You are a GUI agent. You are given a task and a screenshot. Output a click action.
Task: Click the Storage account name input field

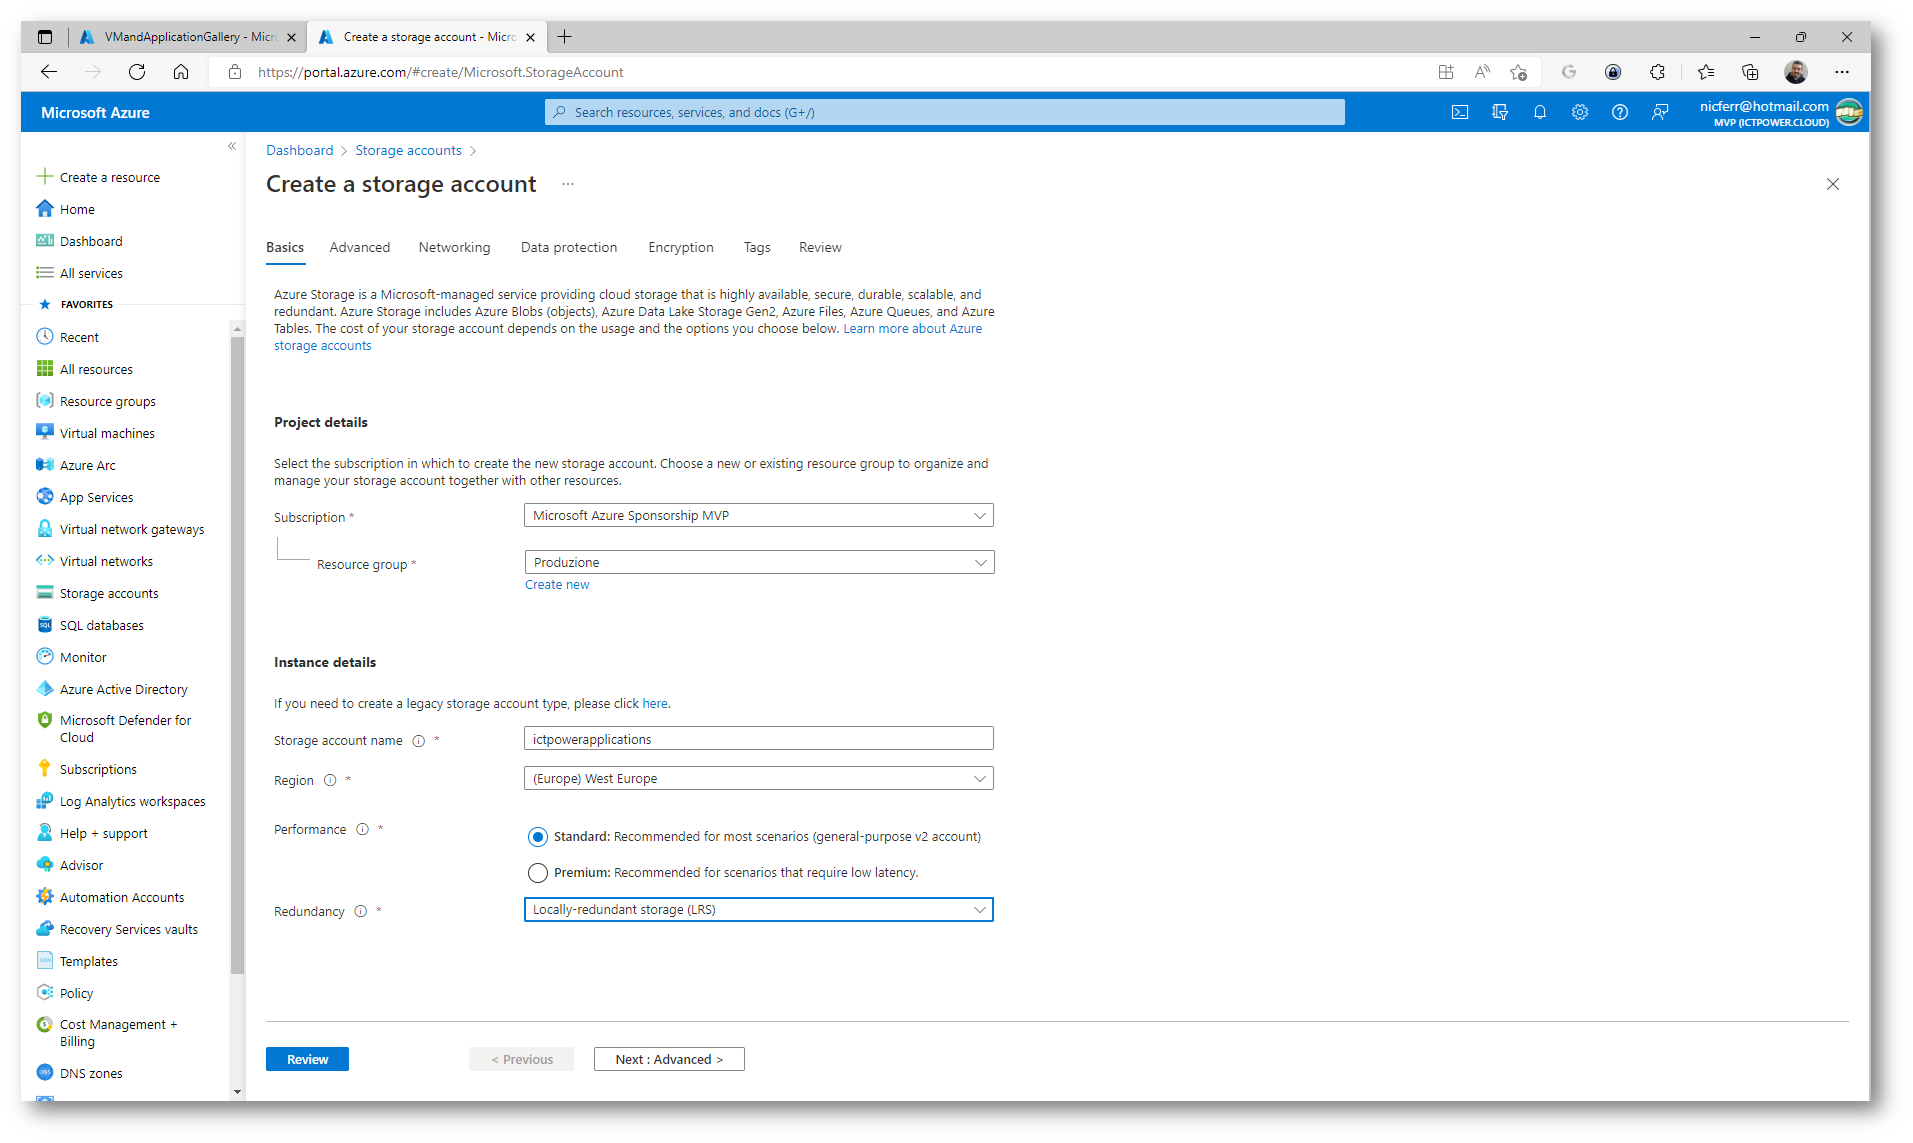(x=759, y=739)
